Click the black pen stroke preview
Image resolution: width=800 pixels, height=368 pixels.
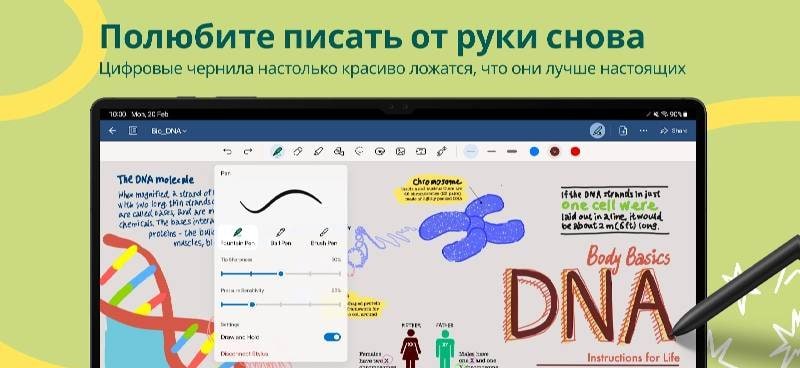pyautogui.click(x=280, y=201)
